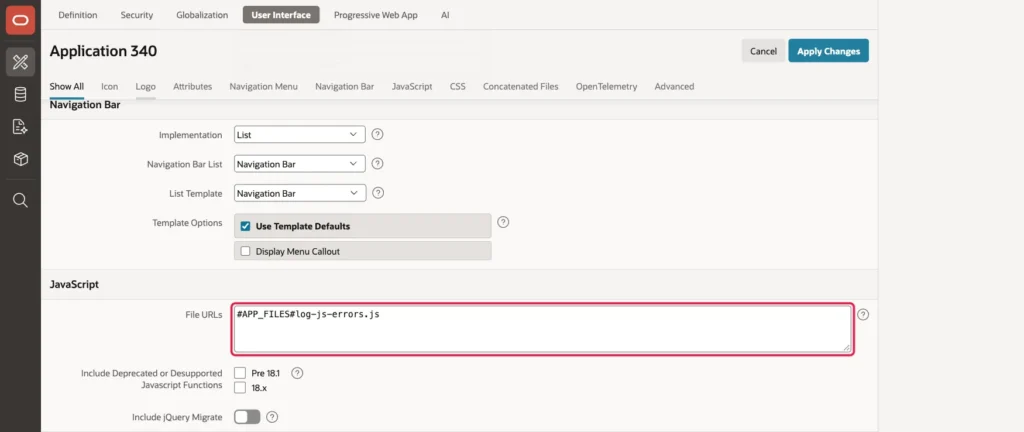Open the Oracle APEX home logo
Image resolution: width=1024 pixels, height=432 pixels.
click(20, 20)
